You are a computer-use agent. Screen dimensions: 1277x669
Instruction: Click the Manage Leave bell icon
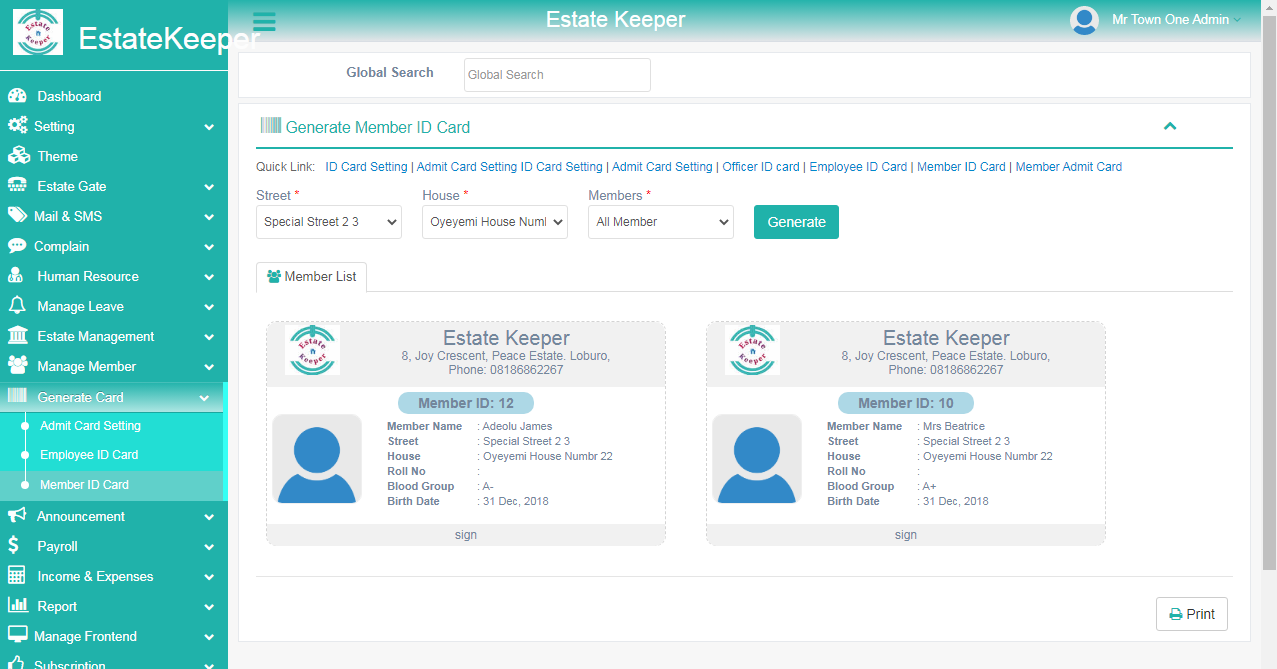point(17,306)
